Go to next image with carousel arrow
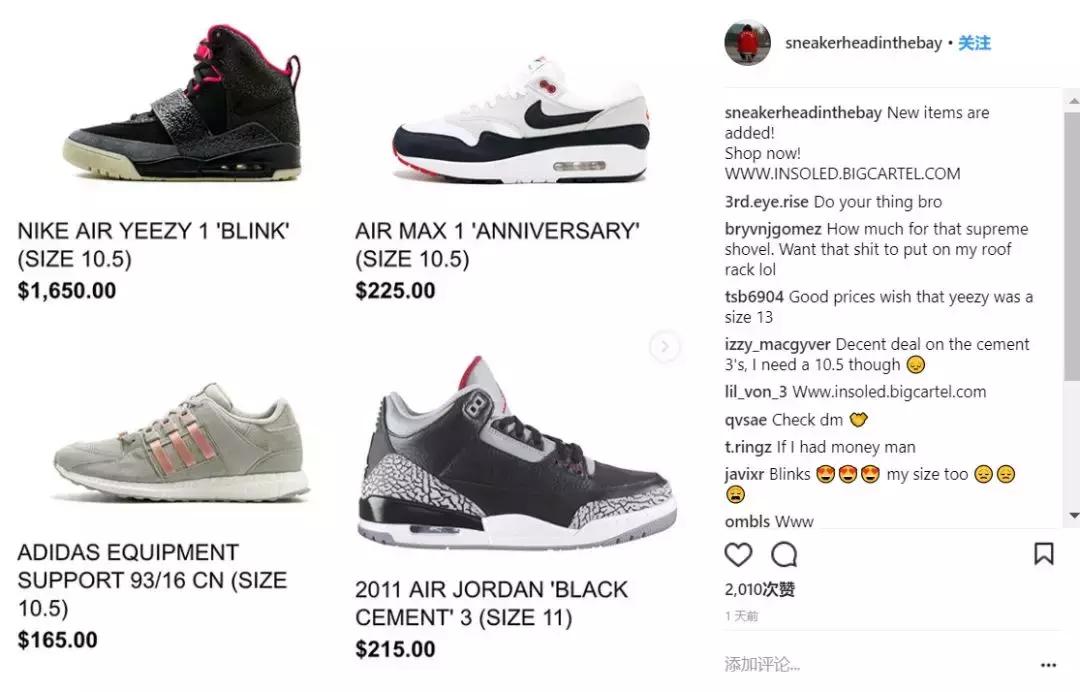Screen dimensions: 1080x692 point(665,346)
